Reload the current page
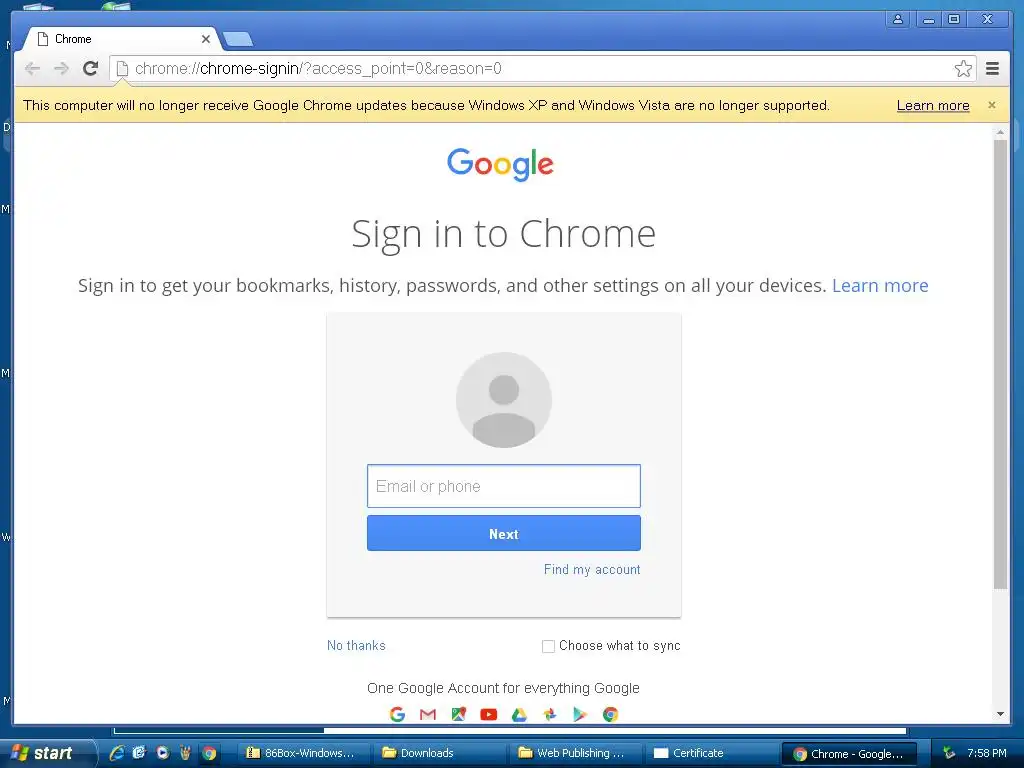Image resolution: width=1024 pixels, height=768 pixels. click(x=91, y=68)
